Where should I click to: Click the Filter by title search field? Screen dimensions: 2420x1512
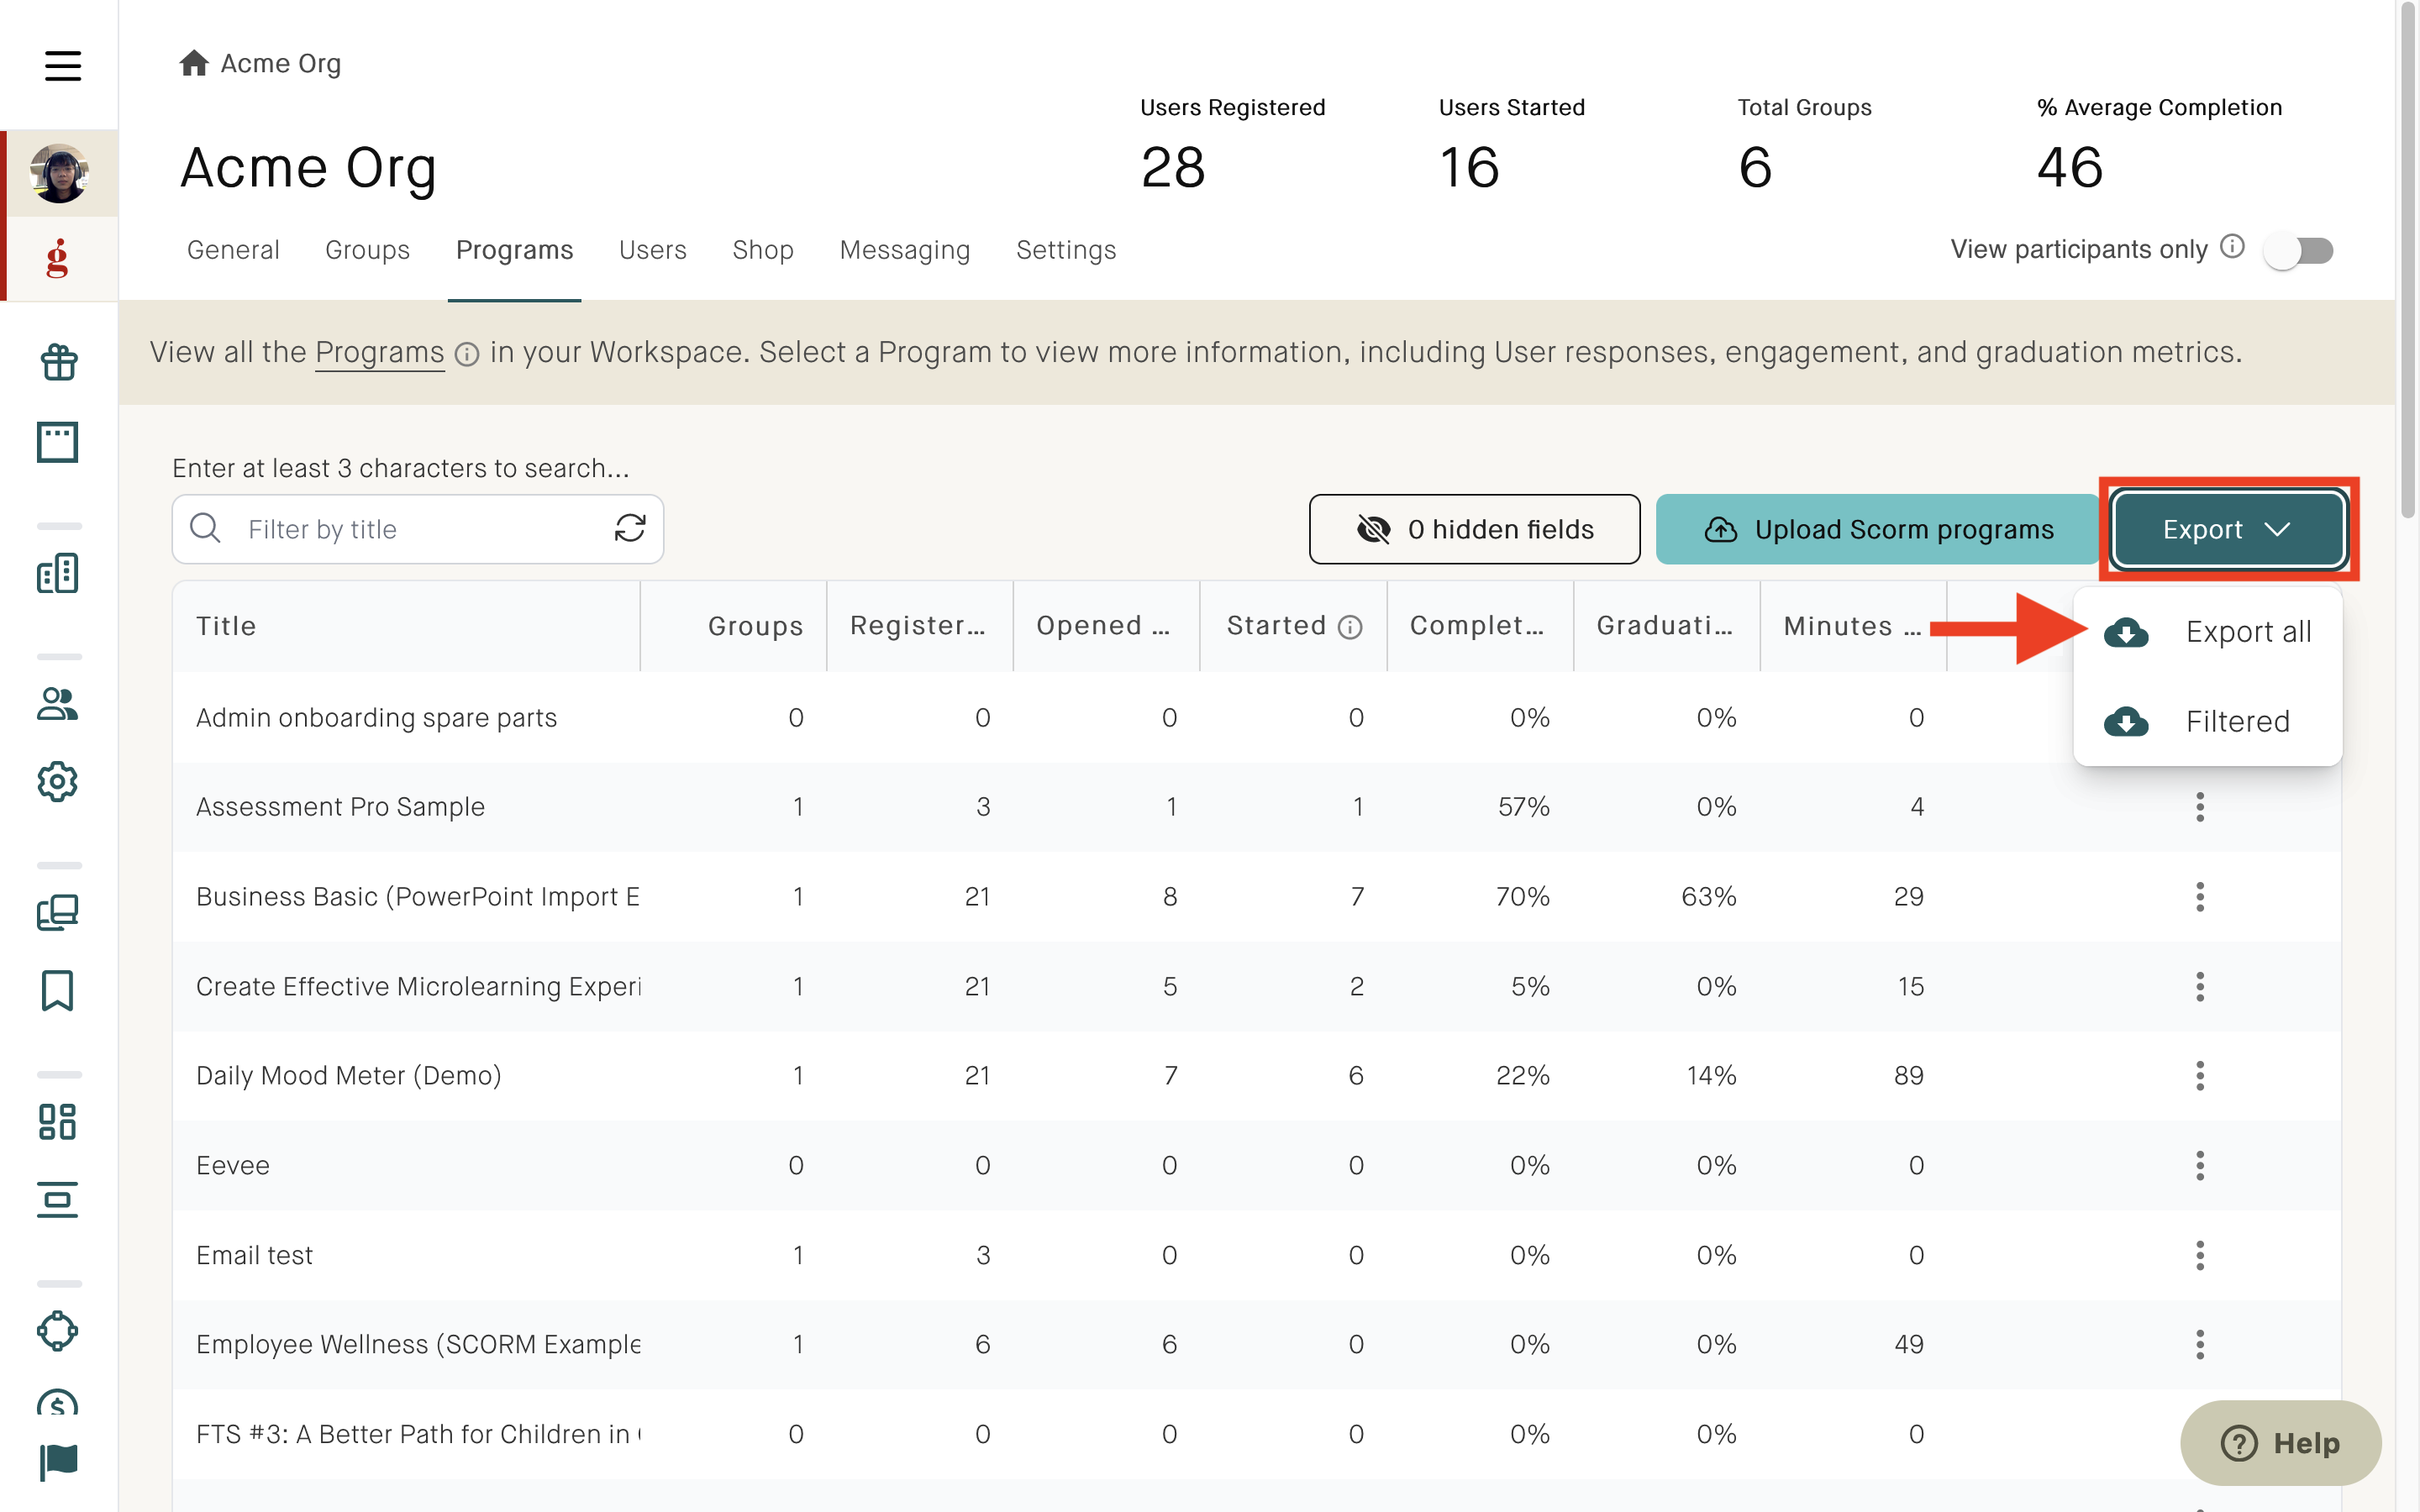coord(418,529)
